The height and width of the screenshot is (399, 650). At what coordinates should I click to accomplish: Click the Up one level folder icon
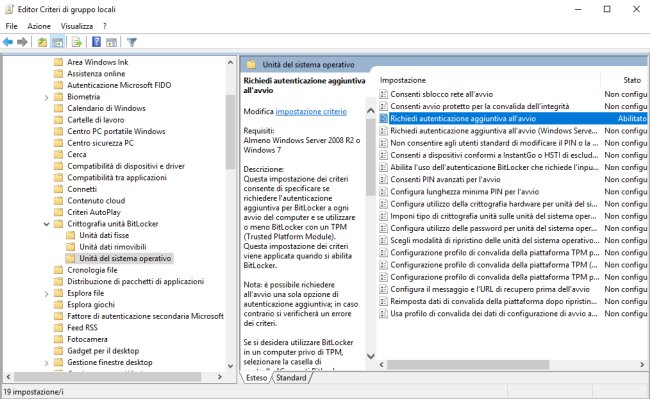[42, 42]
